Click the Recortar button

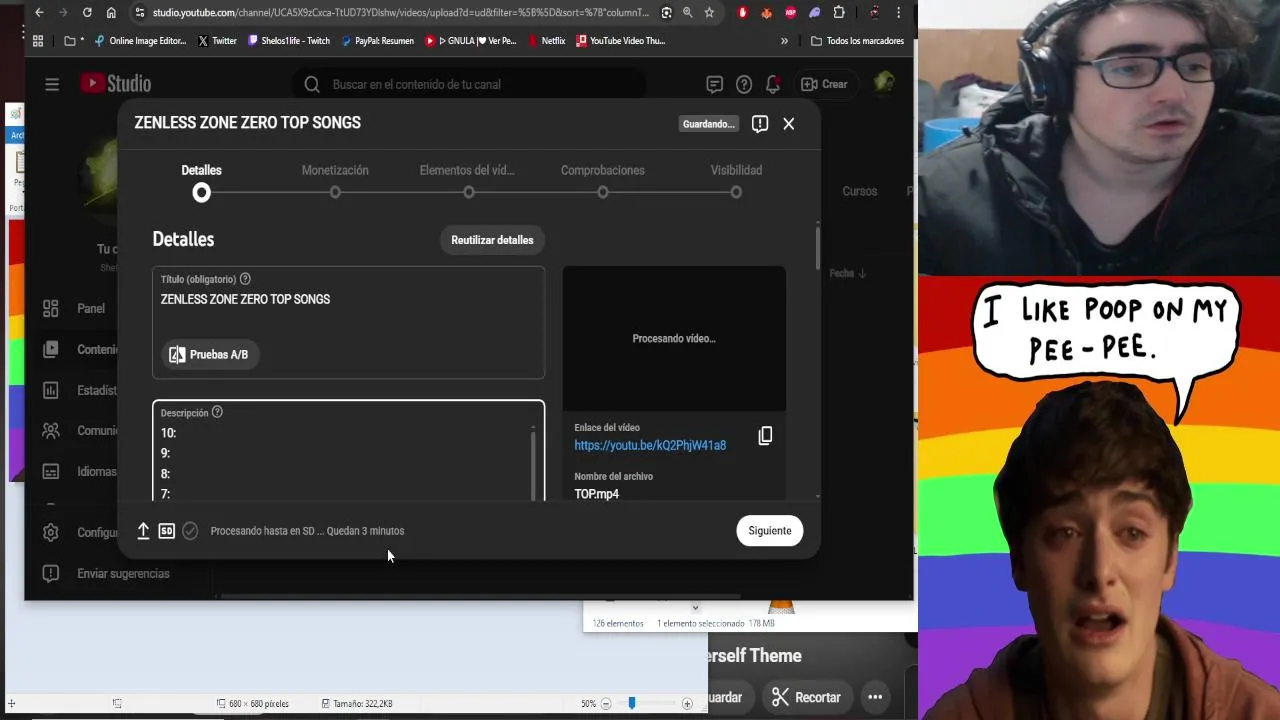coord(807,697)
